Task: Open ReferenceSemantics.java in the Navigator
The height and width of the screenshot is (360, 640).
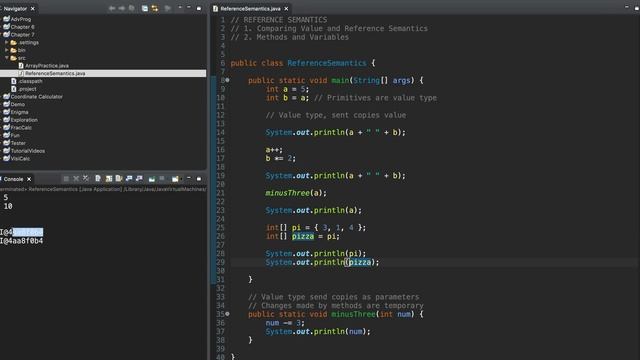Action: (x=55, y=73)
